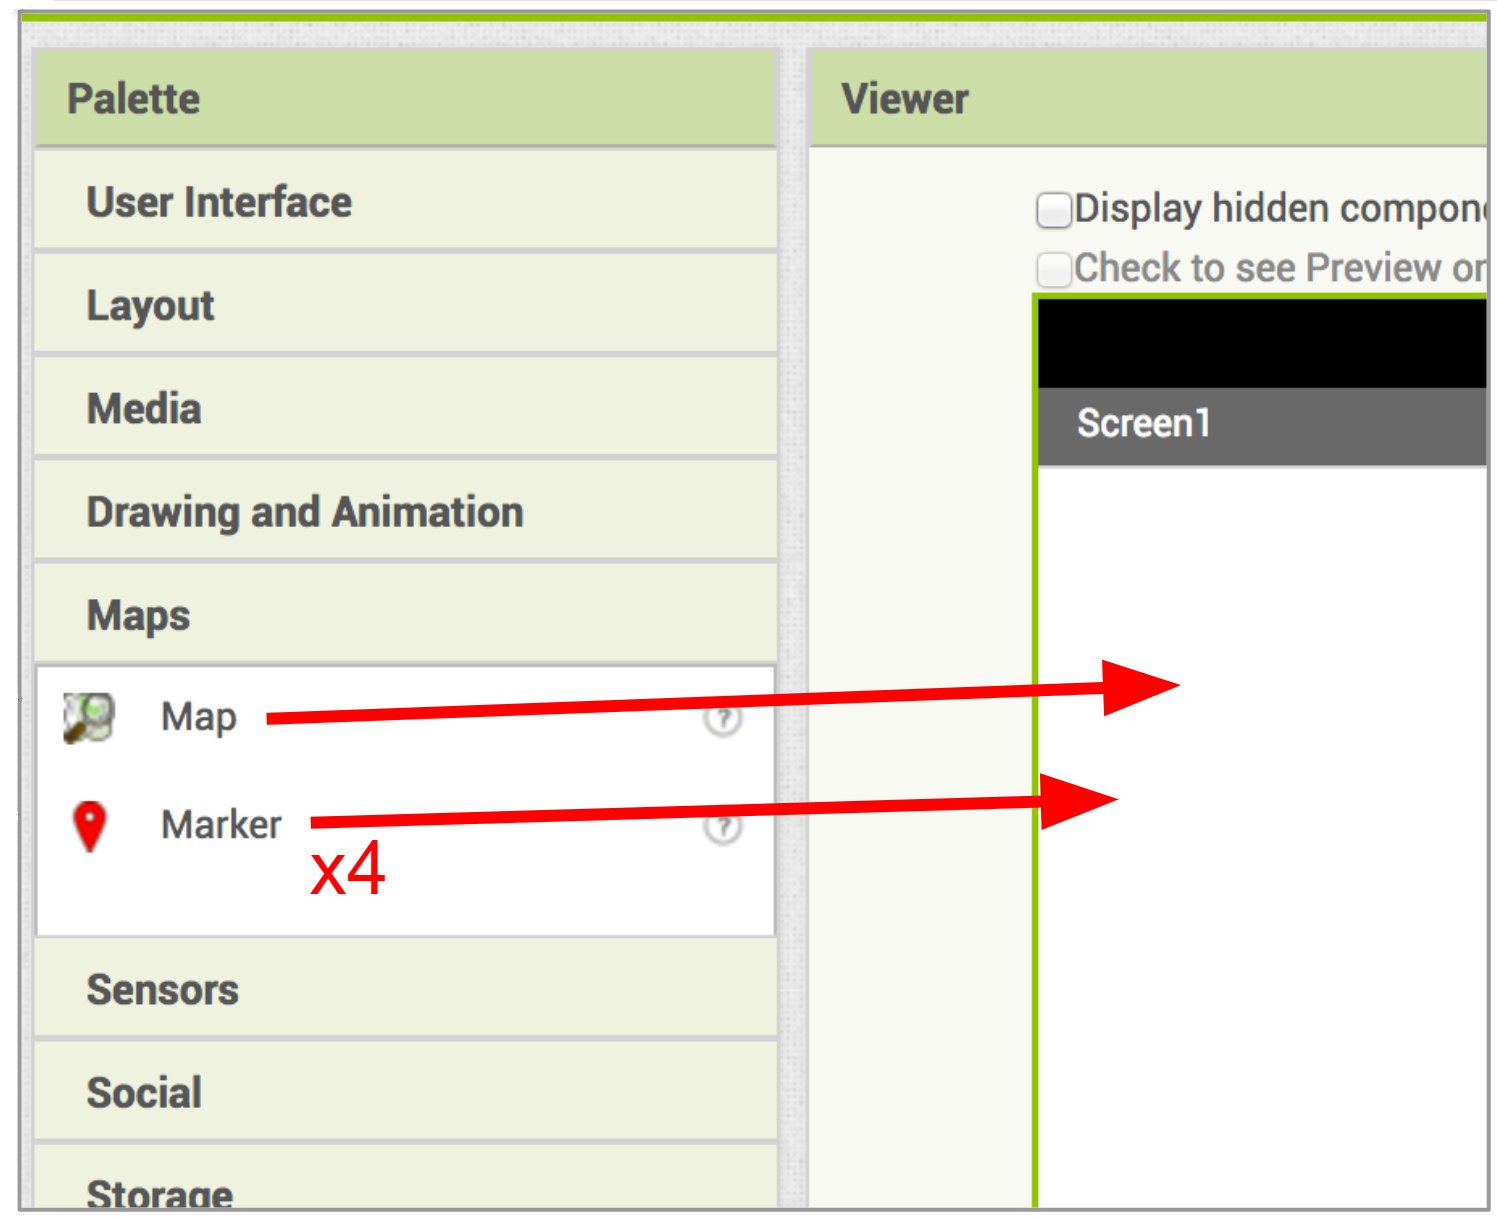Enable Display hidden components checkbox
Viewport: 1497px width, 1218px height.
point(1054,210)
